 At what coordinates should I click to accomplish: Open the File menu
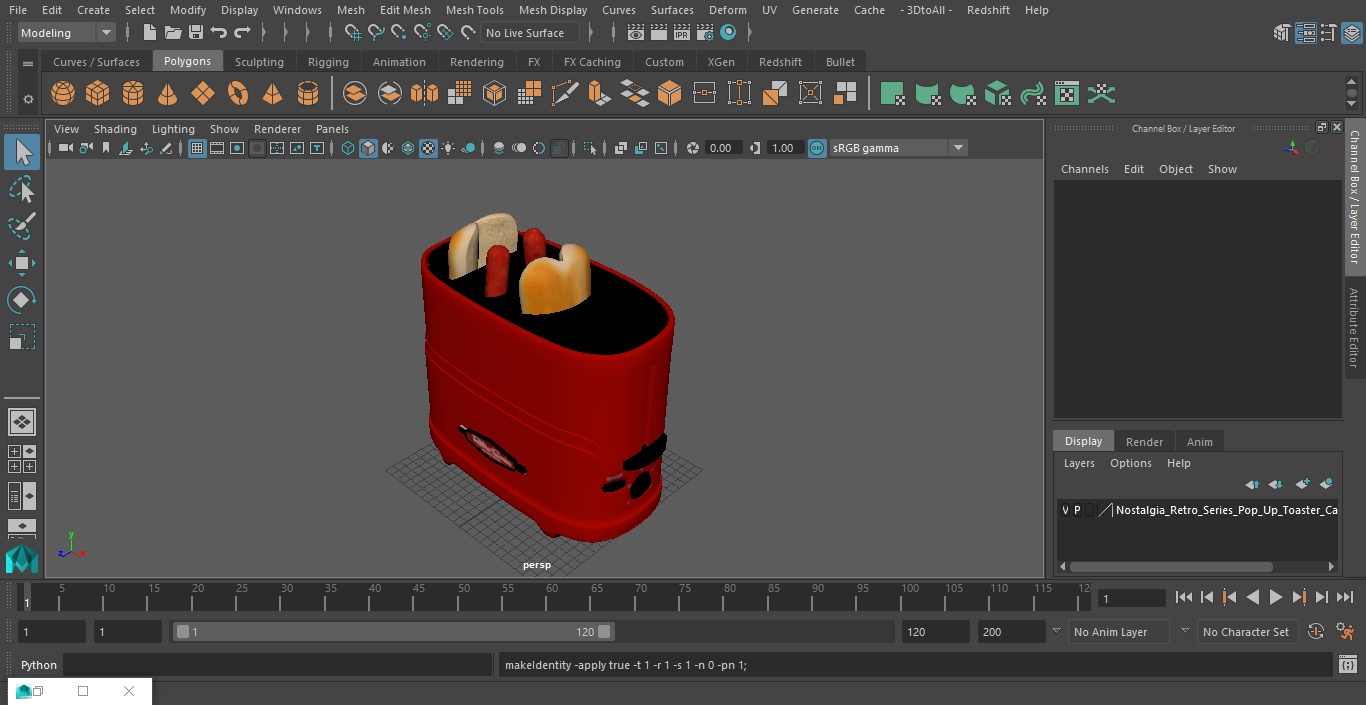click(18, 10)
